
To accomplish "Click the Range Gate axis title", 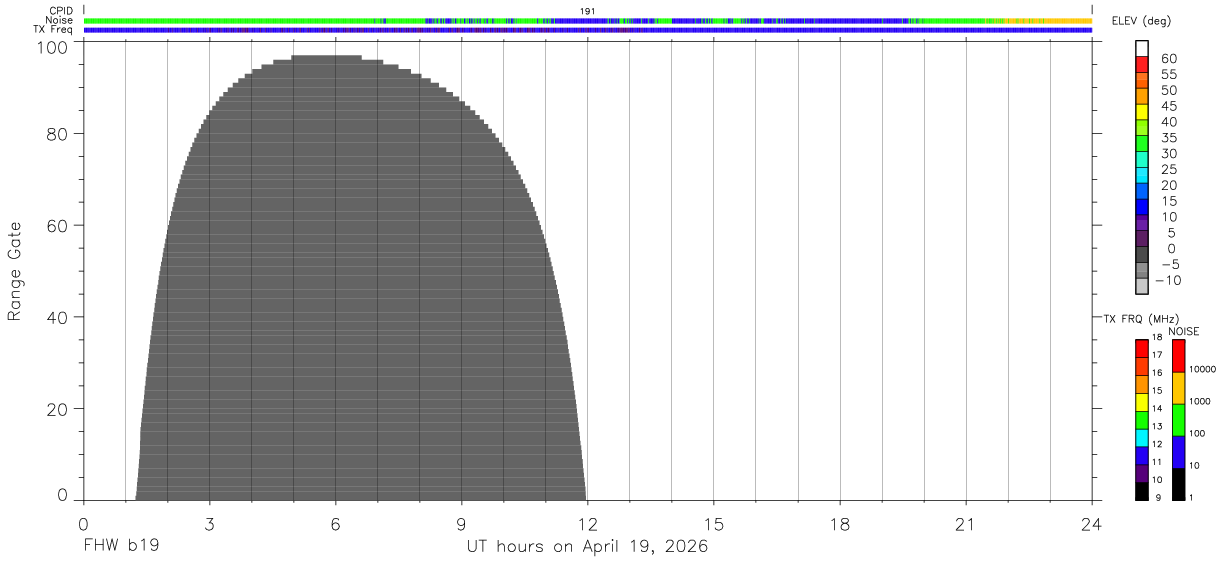I will click(15, 270).
